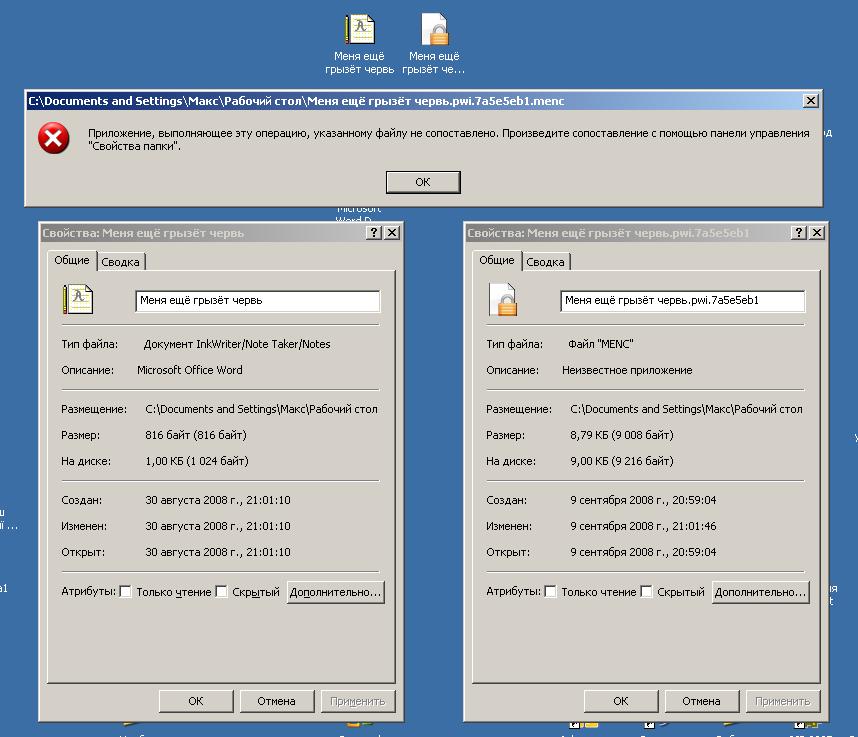Click the padlock file icon in right properties
The height and width of the screenshot is (737, 858).
(x=502, y=299)
